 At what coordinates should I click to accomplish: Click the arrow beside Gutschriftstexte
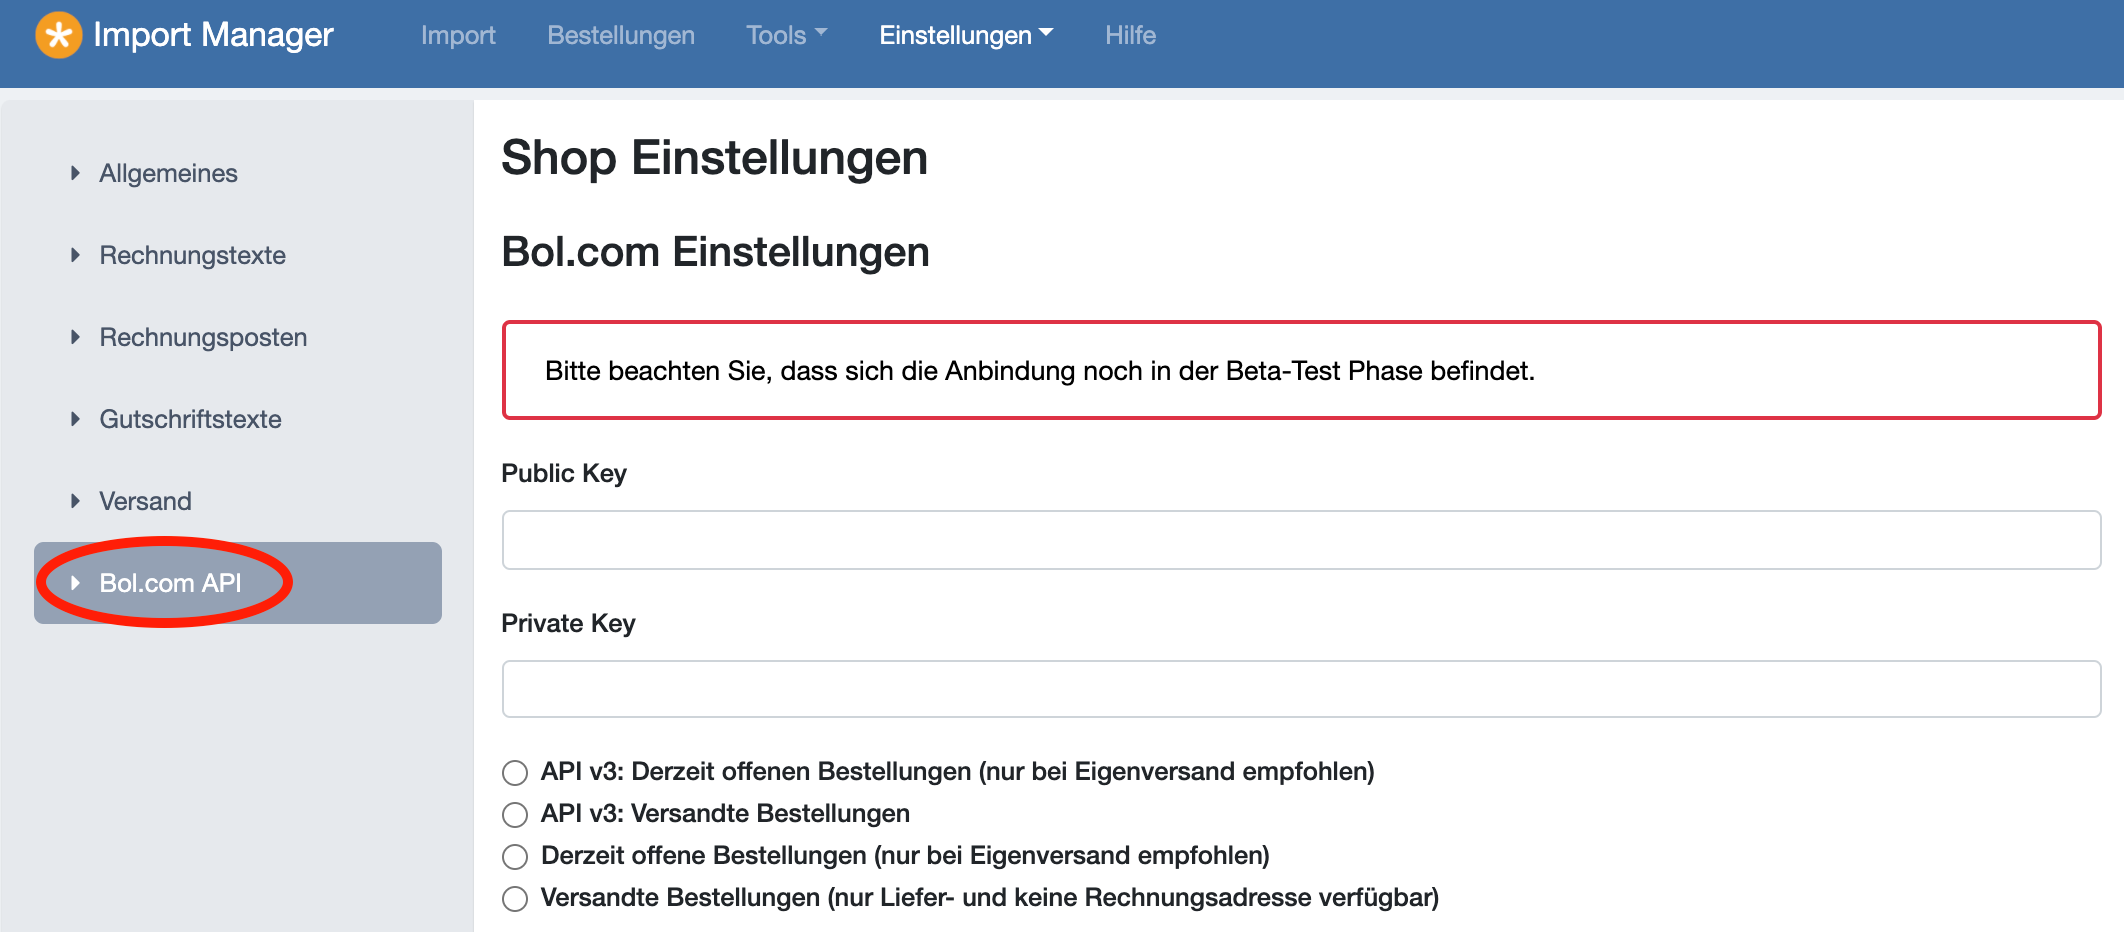point(75,419)
